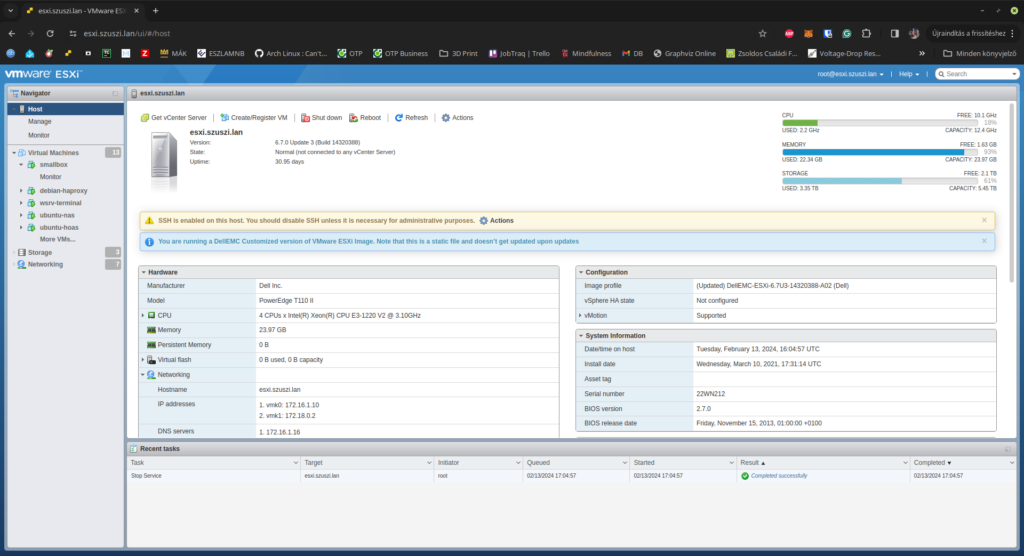The height and width of the screenshot is (556, 1024).
Task: Collapse the Configuration panel
Action: [581, 272]
